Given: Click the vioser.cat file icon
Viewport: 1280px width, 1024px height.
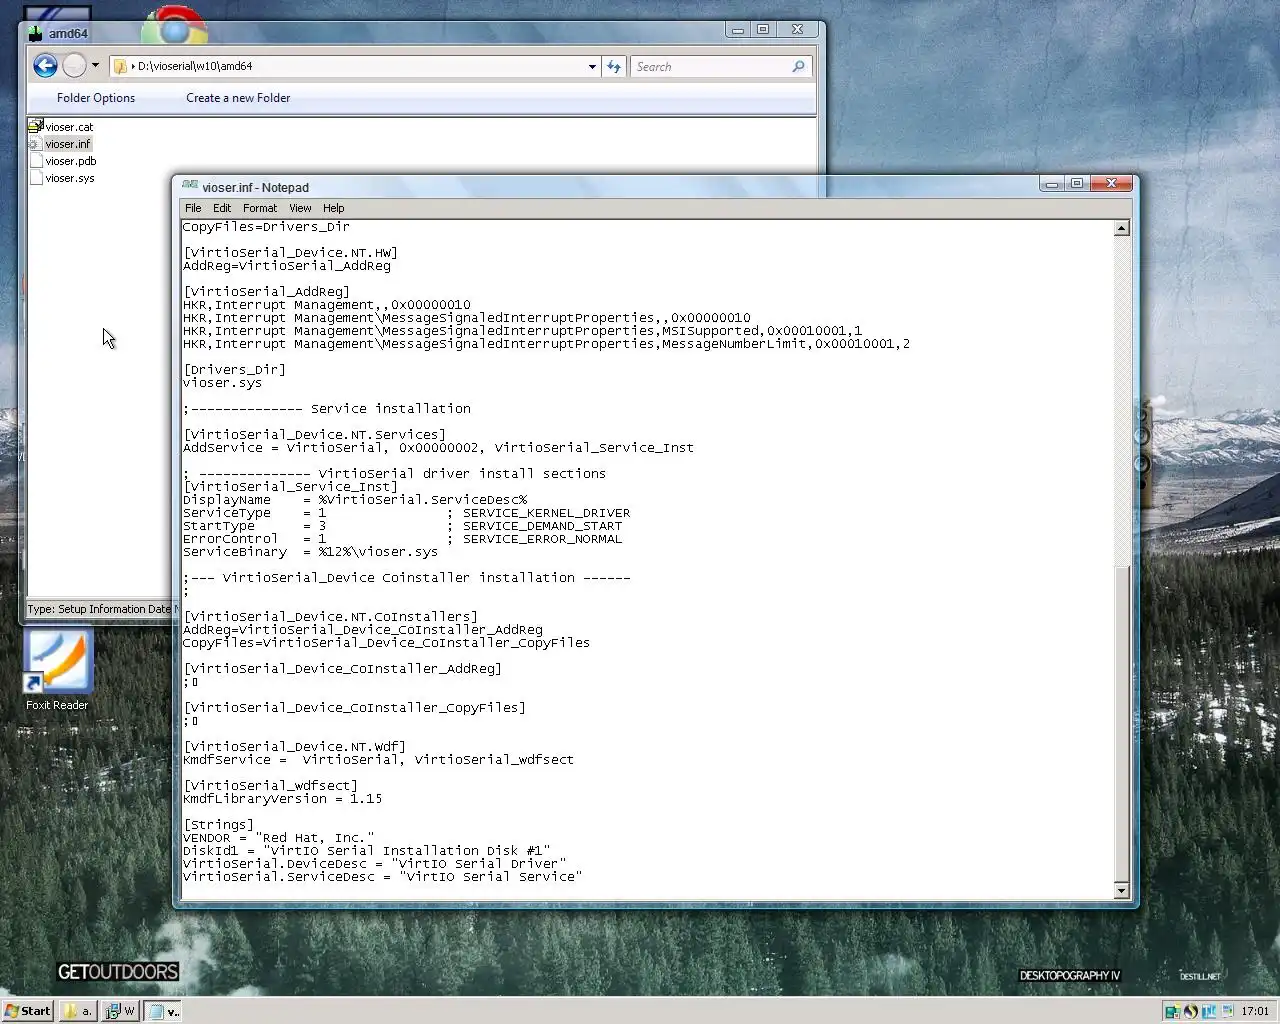Looking at the screenshot, I should tap(36, 127).
